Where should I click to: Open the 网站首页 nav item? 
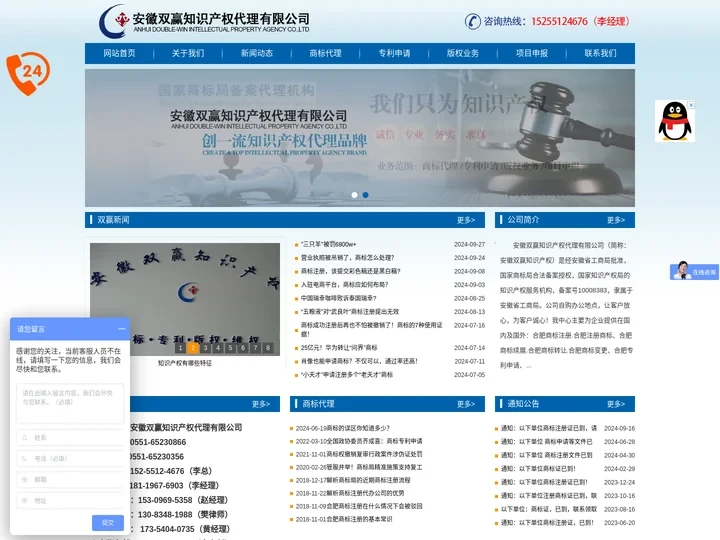pos(119,53)
